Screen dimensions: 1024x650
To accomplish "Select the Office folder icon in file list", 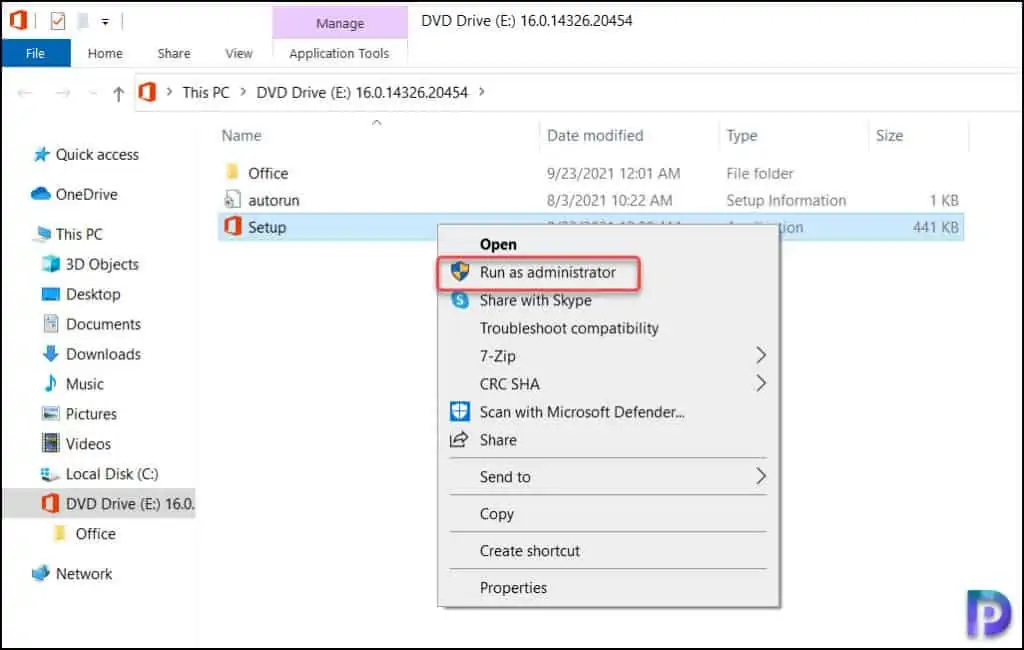I will pyautogui.click(x=232, y=172).
